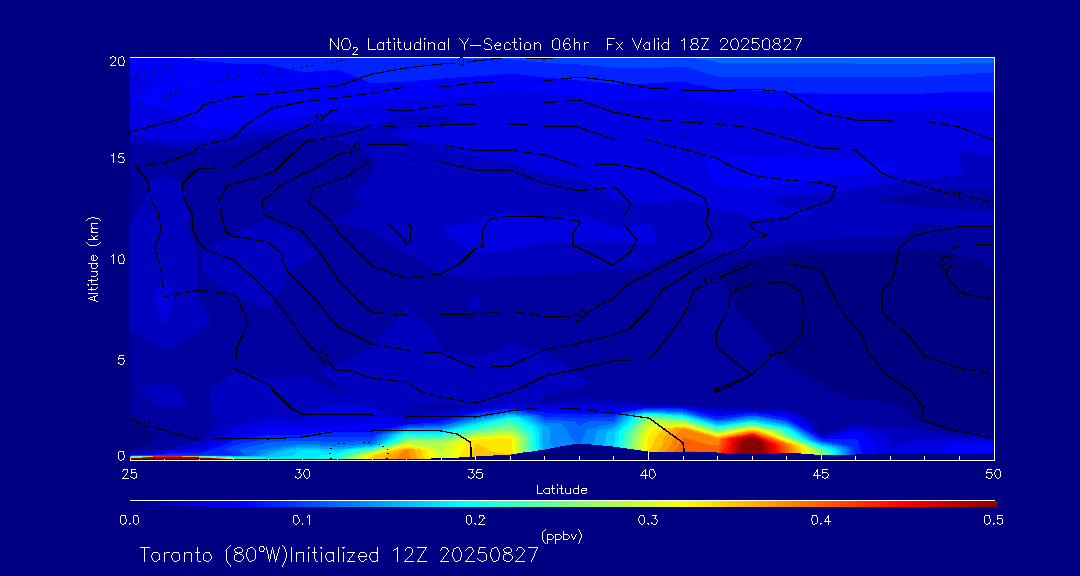Screen dimensions: 1080x576
Task: Click the NO2 Latitudinal Y-Section plot title
Action: tap(565, 44)
